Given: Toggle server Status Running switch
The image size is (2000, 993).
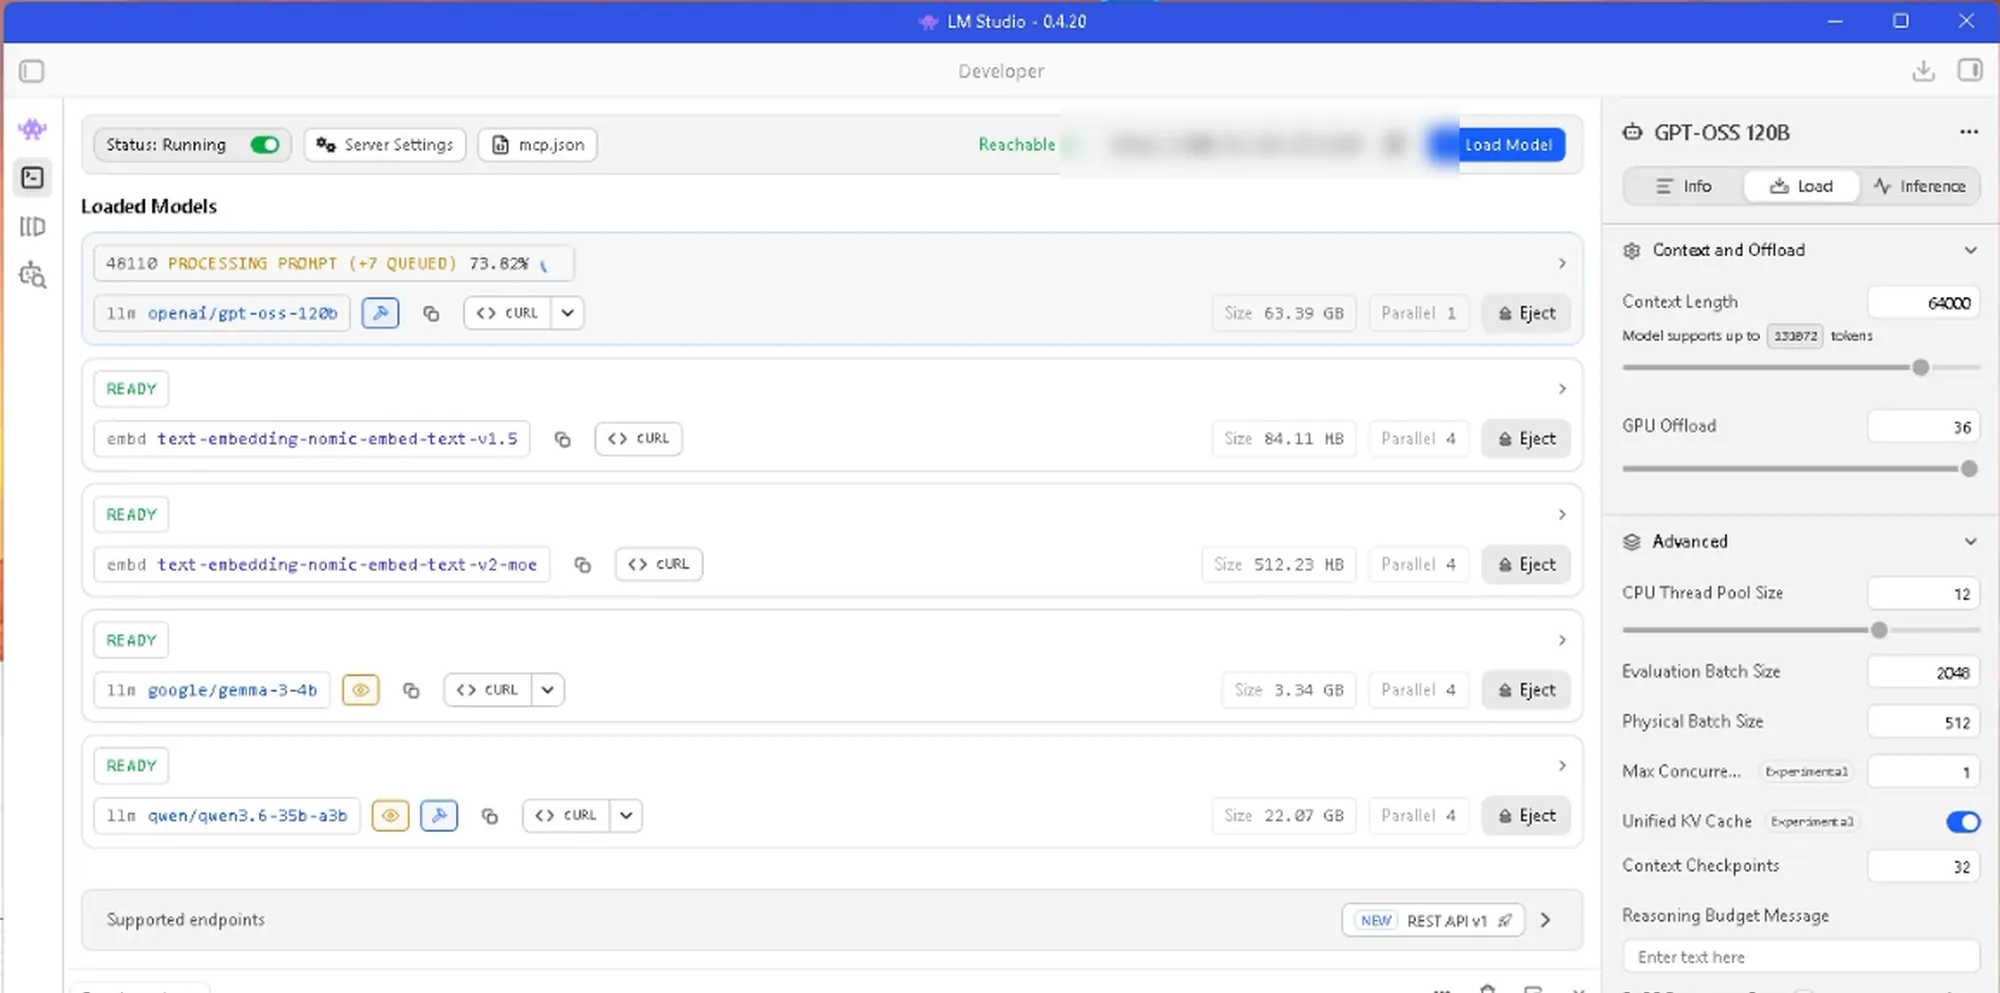Looking at the screenshot, I should click(x=265, y=145).
